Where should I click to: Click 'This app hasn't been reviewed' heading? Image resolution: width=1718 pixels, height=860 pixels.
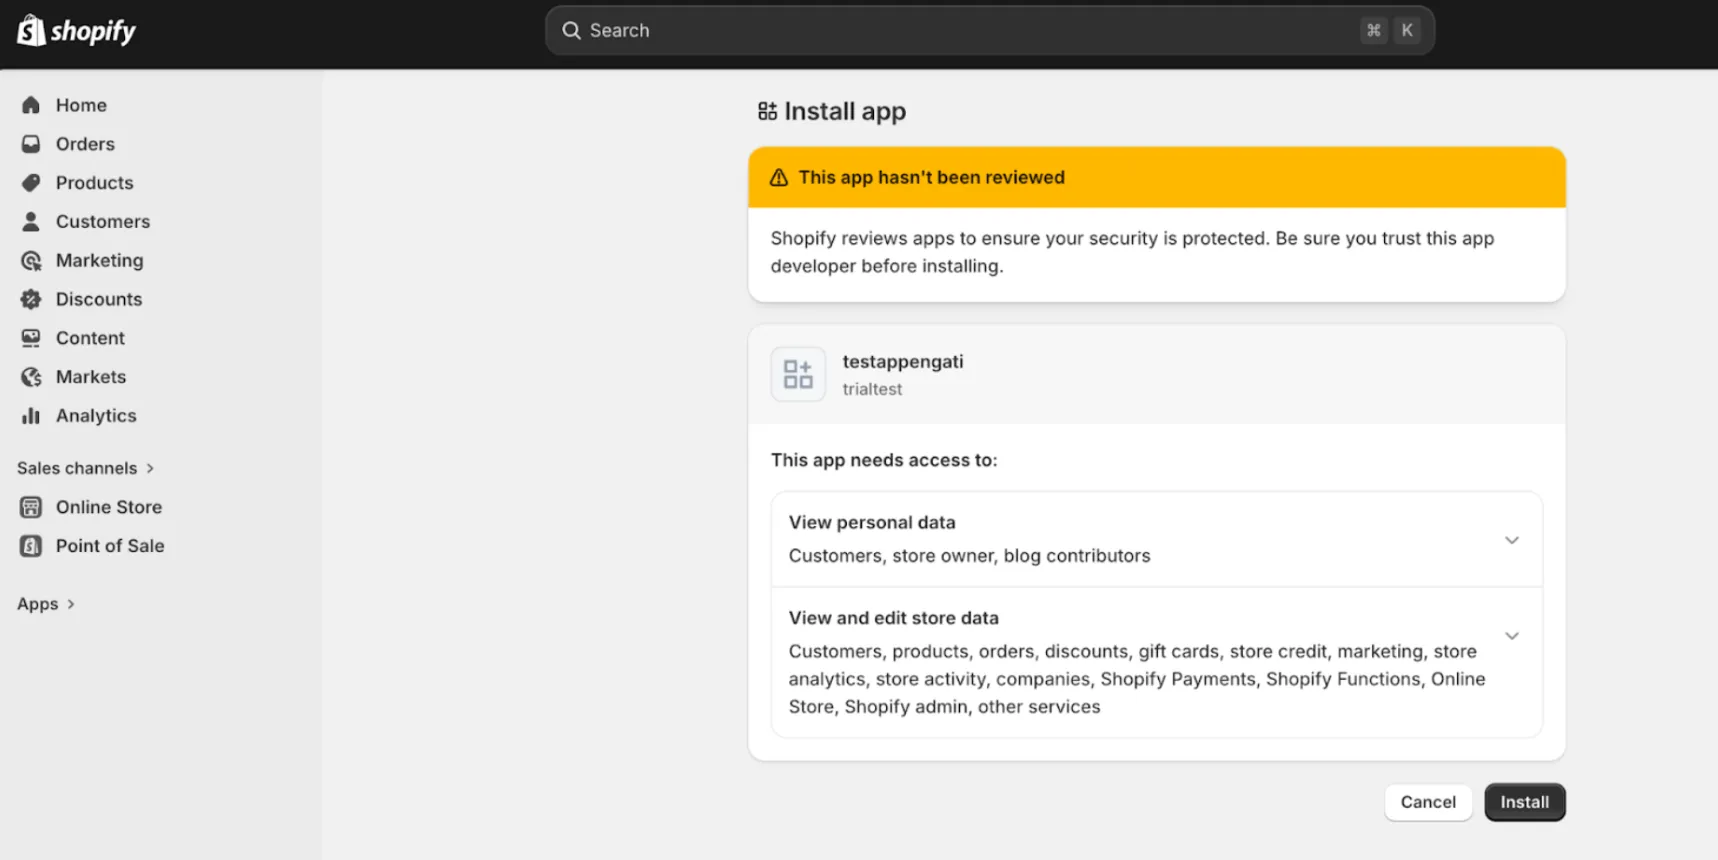tap(931, 178)
